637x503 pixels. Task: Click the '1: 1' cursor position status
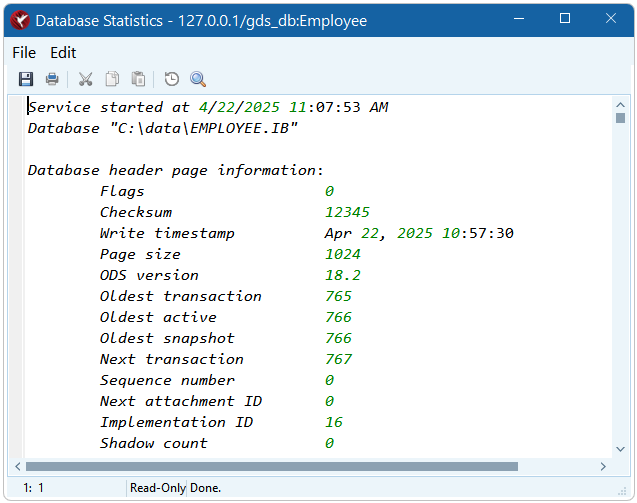[33, 488]
